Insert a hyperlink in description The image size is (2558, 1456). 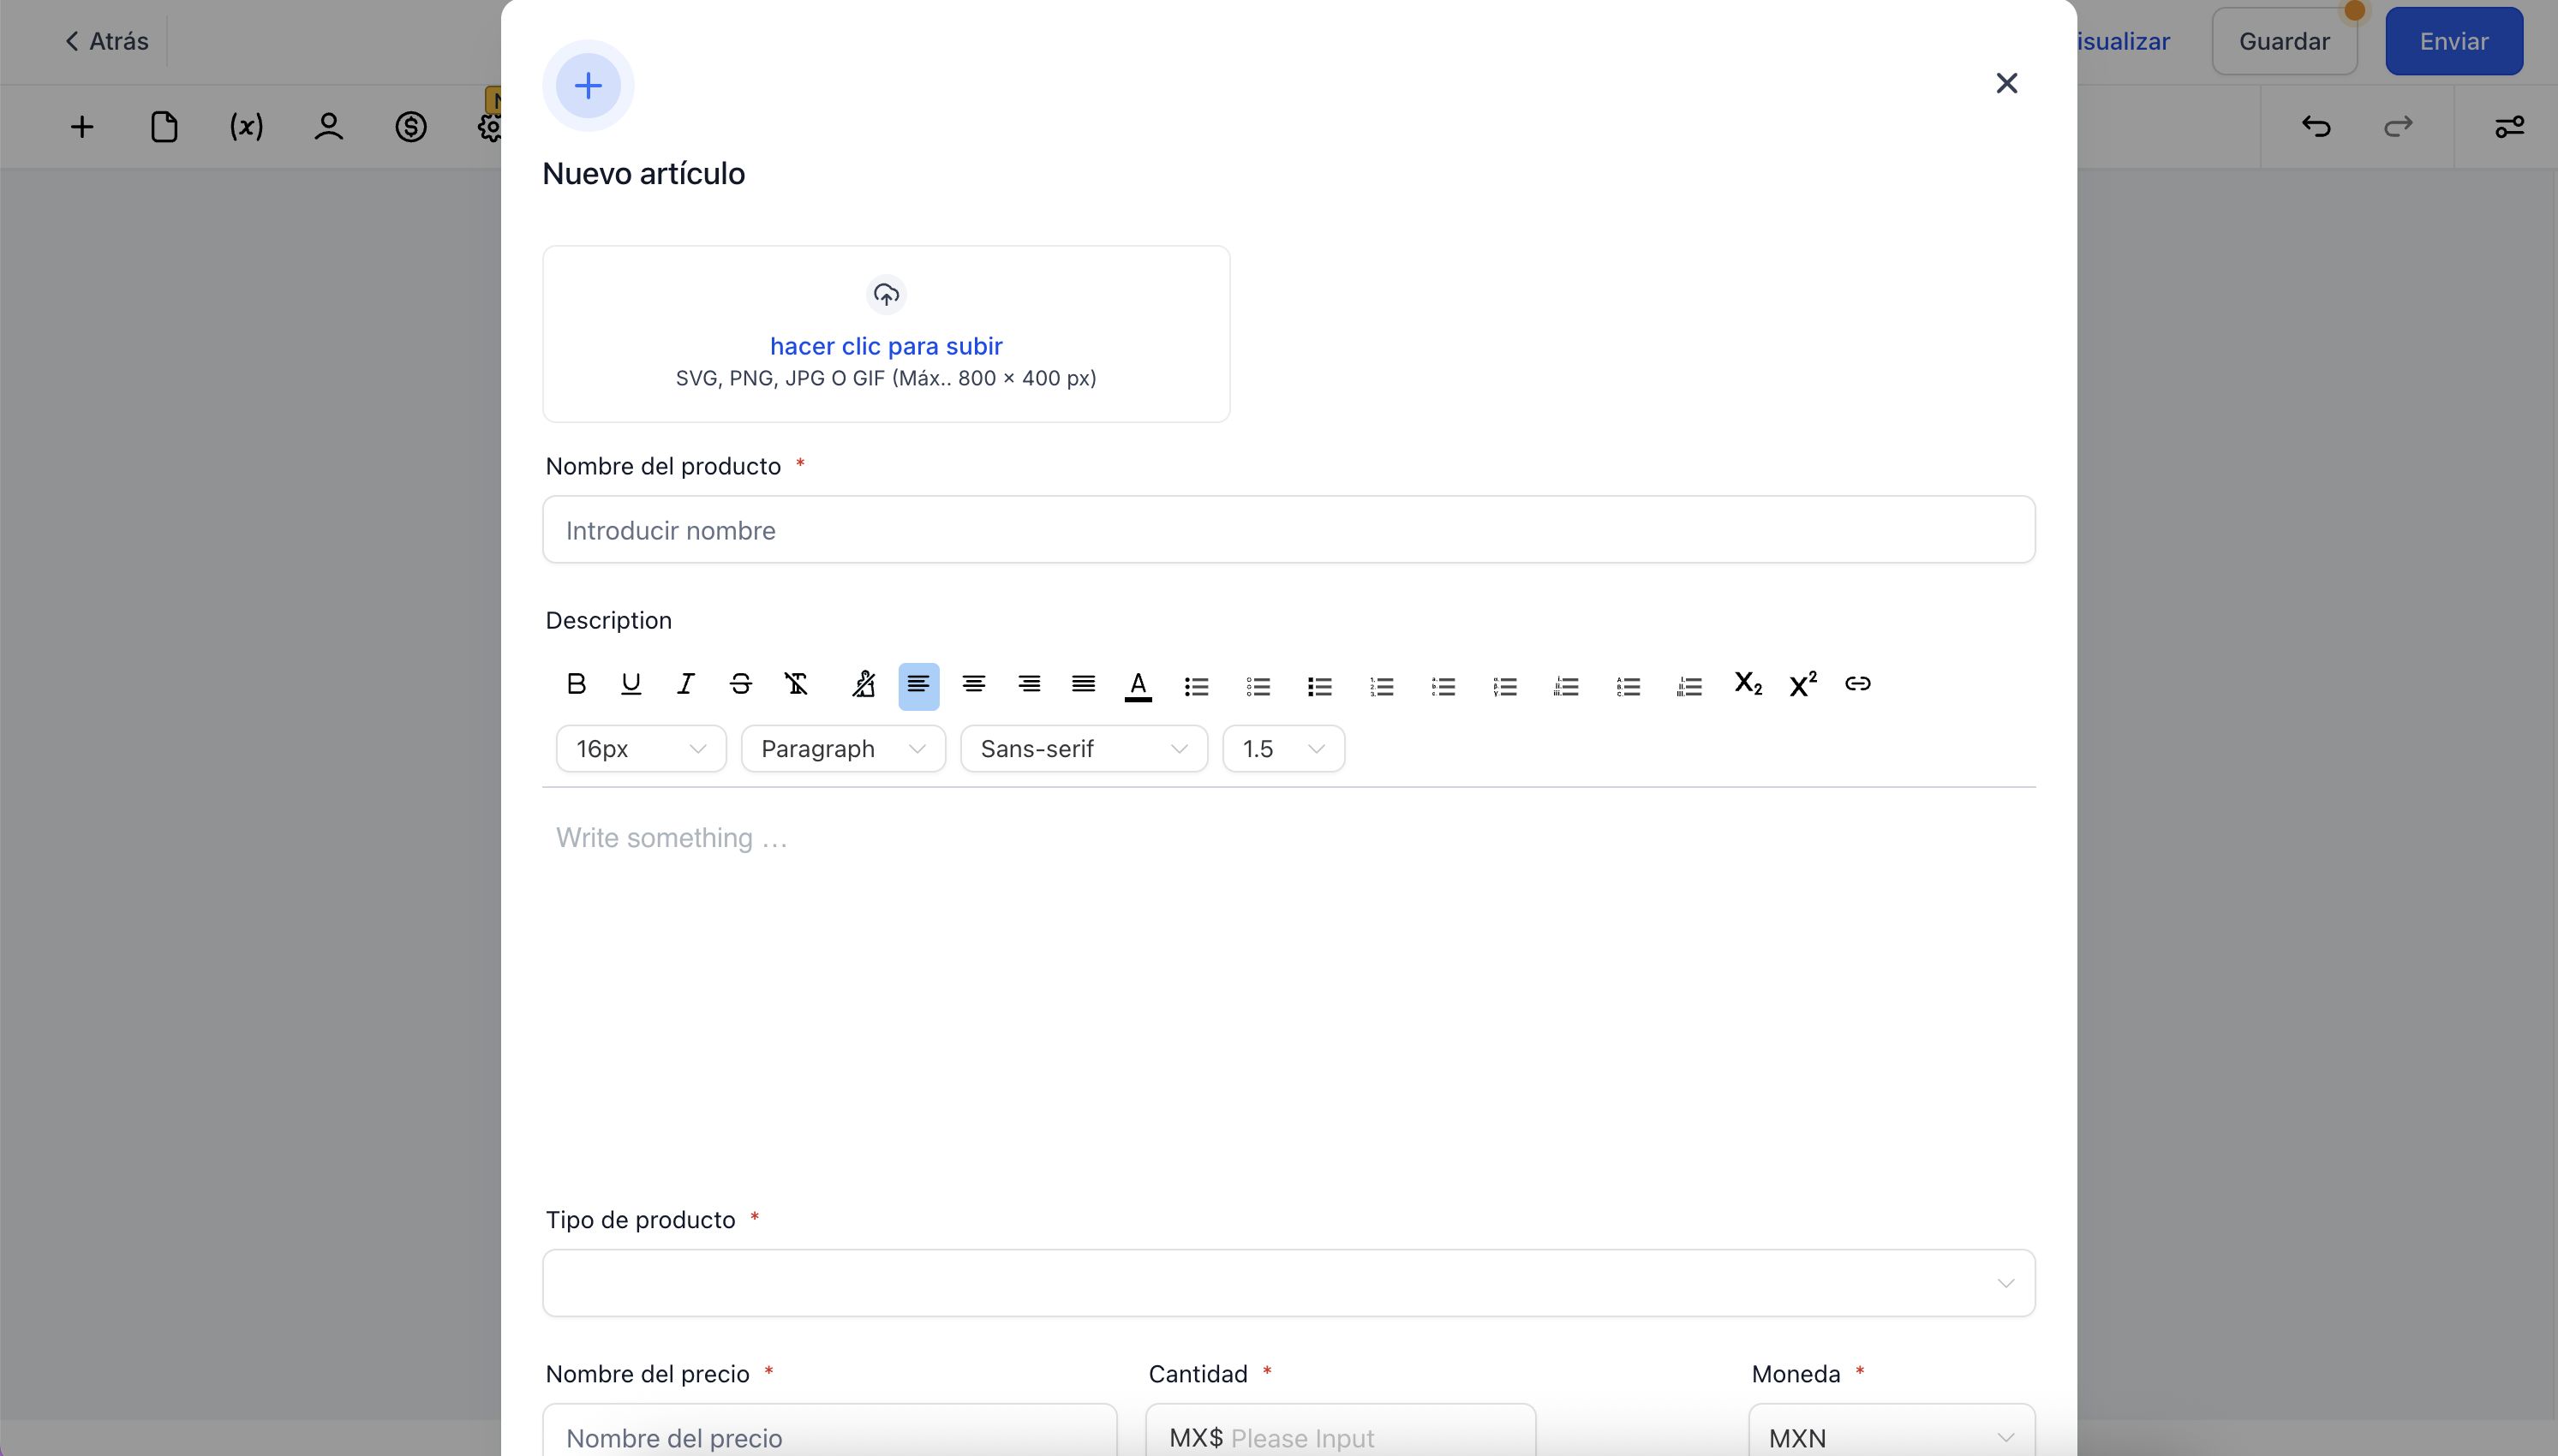(1858, 684)
